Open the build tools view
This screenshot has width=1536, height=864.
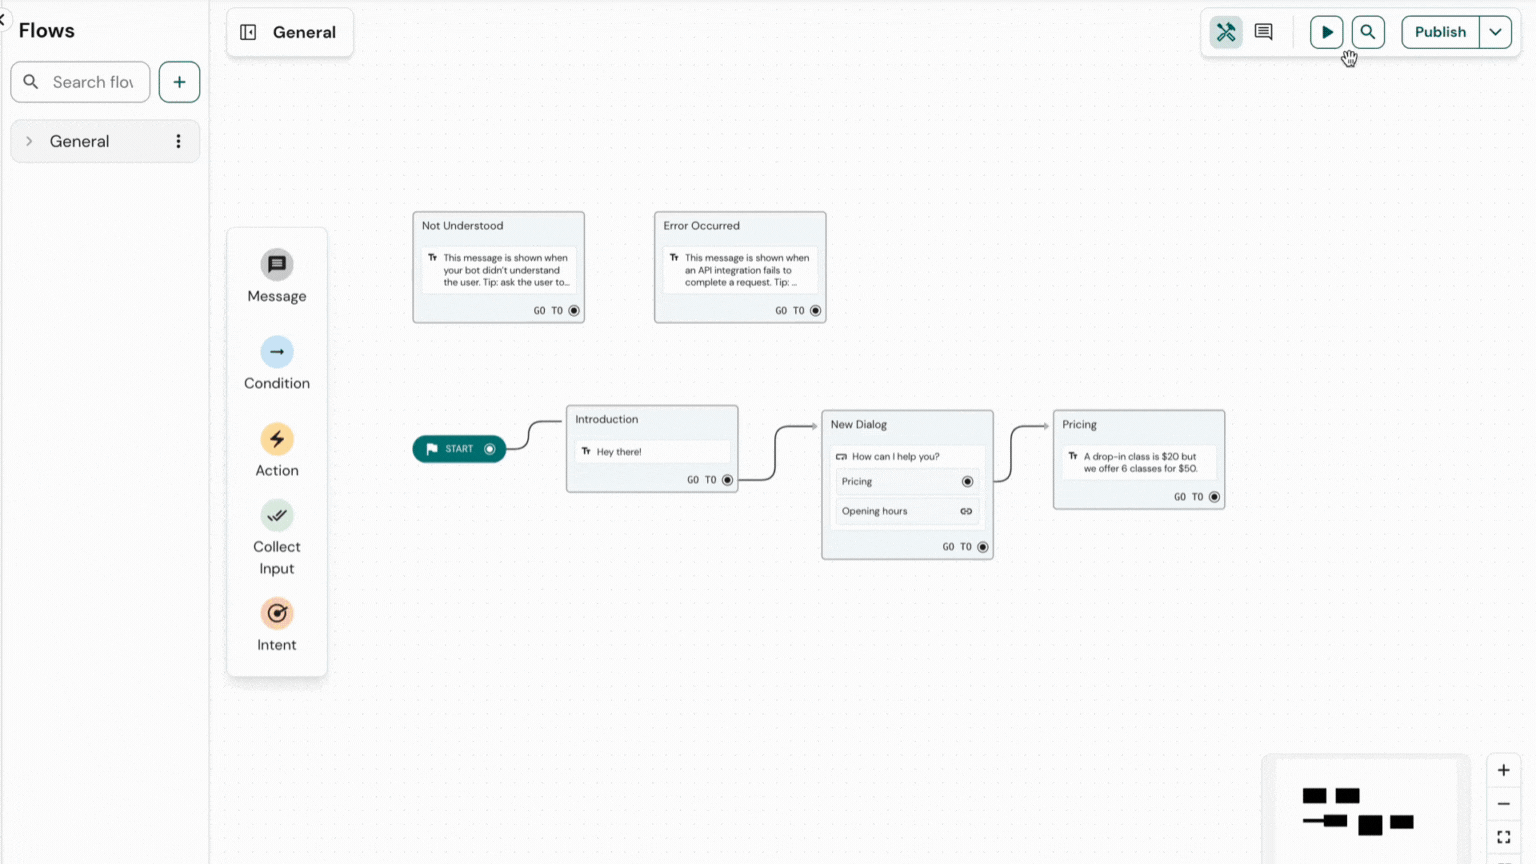[1226, 31]
